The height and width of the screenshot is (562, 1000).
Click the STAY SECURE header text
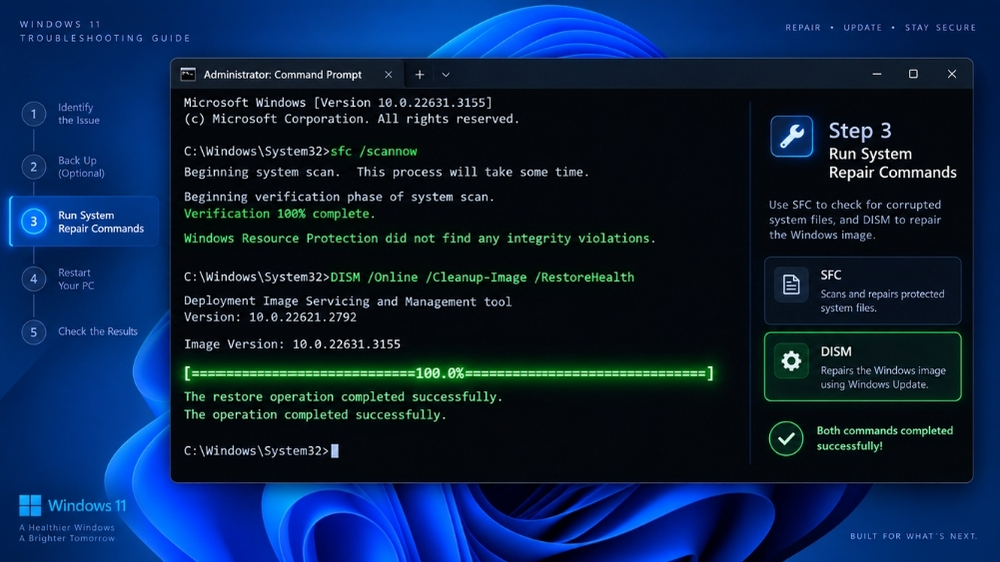(x=941, y=27)
